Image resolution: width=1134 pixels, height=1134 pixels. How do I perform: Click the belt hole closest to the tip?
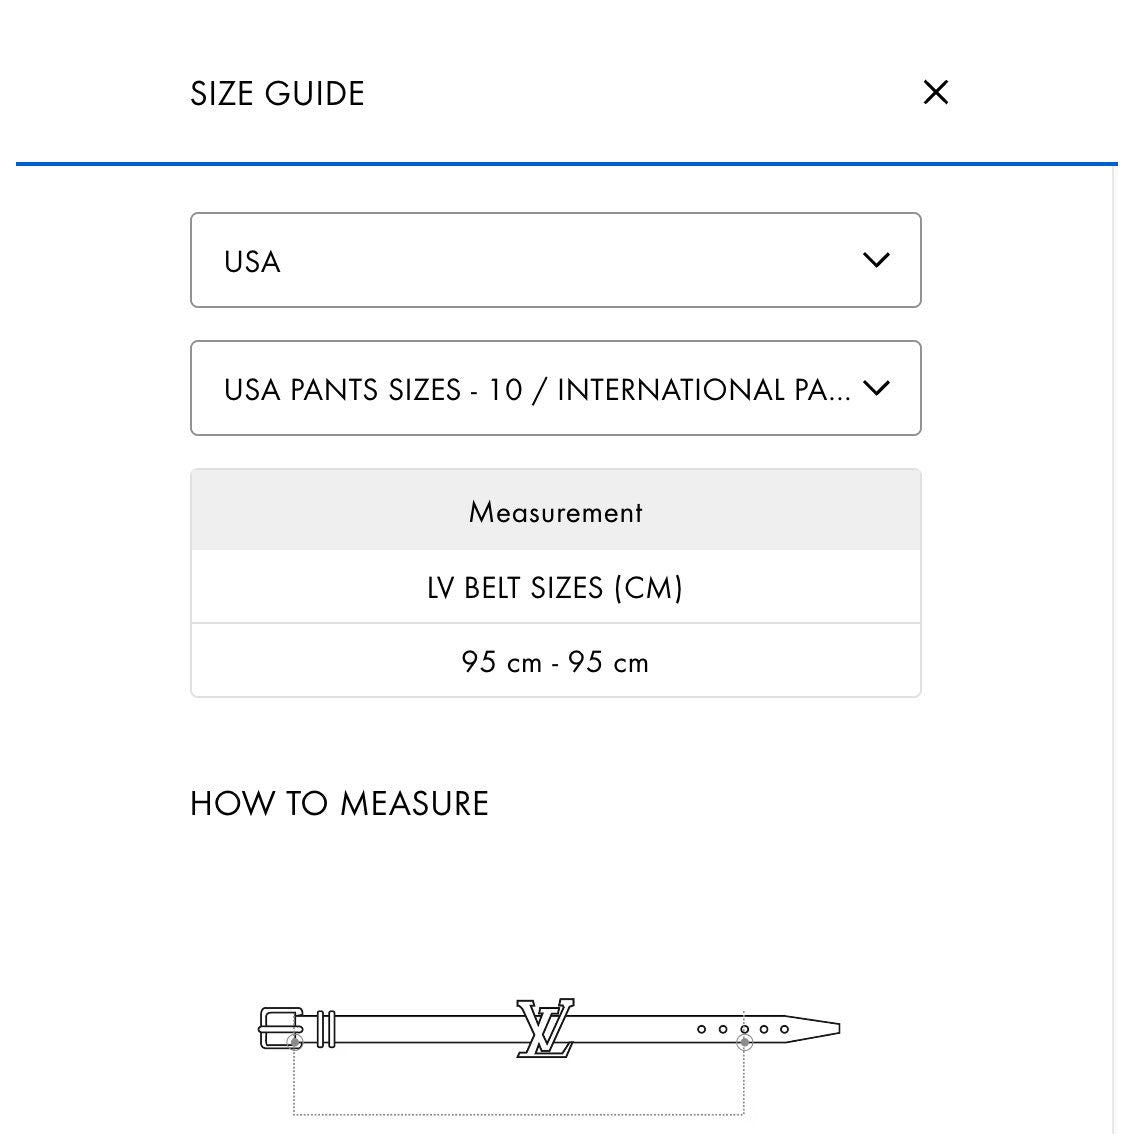pos(785,1029)
